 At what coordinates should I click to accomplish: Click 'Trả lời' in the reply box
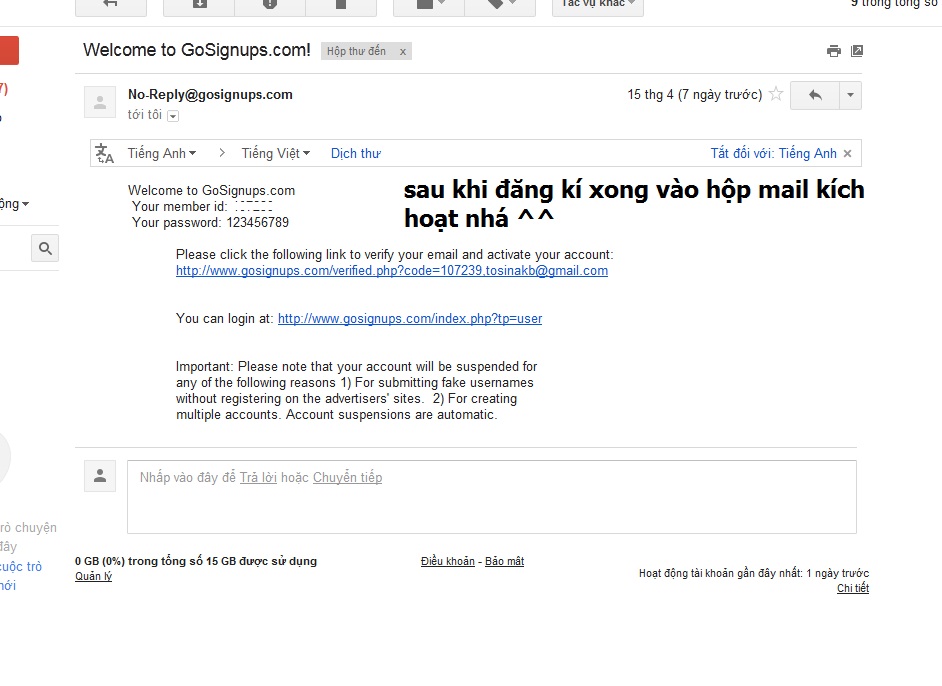[x=258, y=478]
